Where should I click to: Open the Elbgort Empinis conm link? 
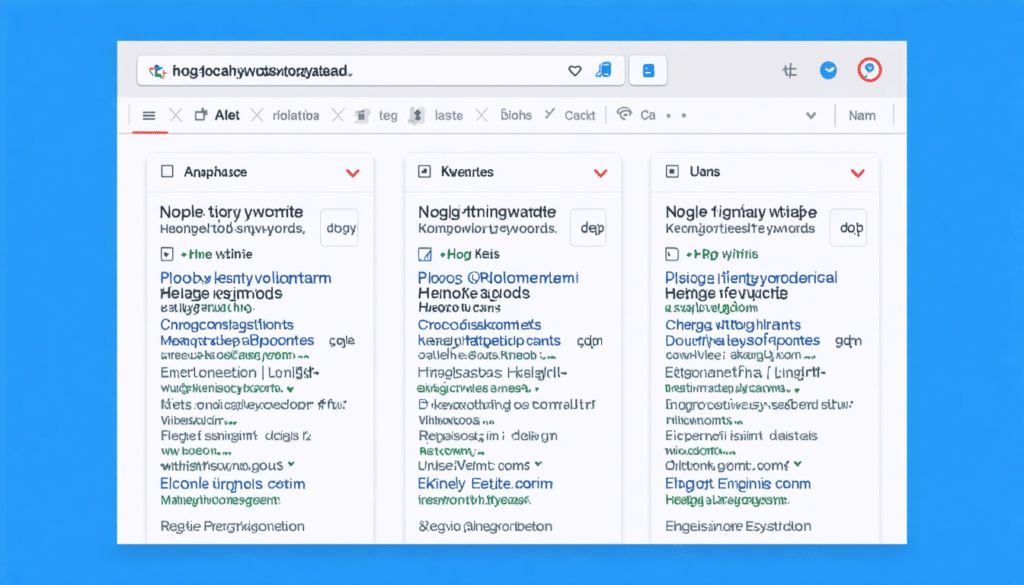pos(738,484)
